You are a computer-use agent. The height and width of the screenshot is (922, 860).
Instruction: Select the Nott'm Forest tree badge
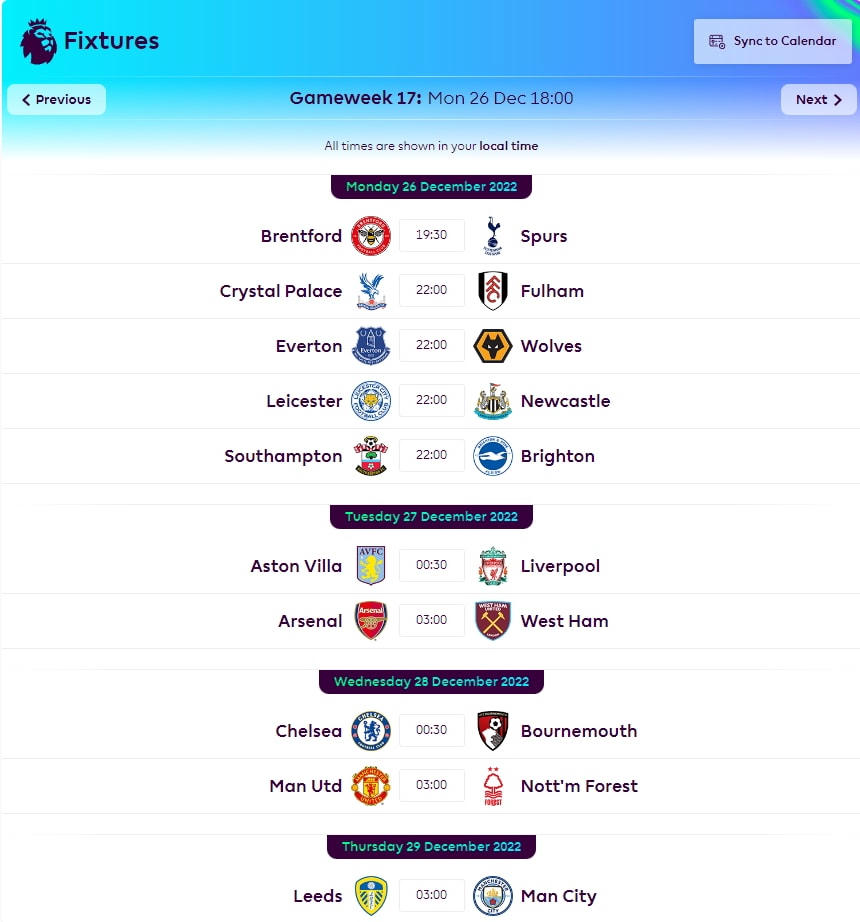(492, 786)
